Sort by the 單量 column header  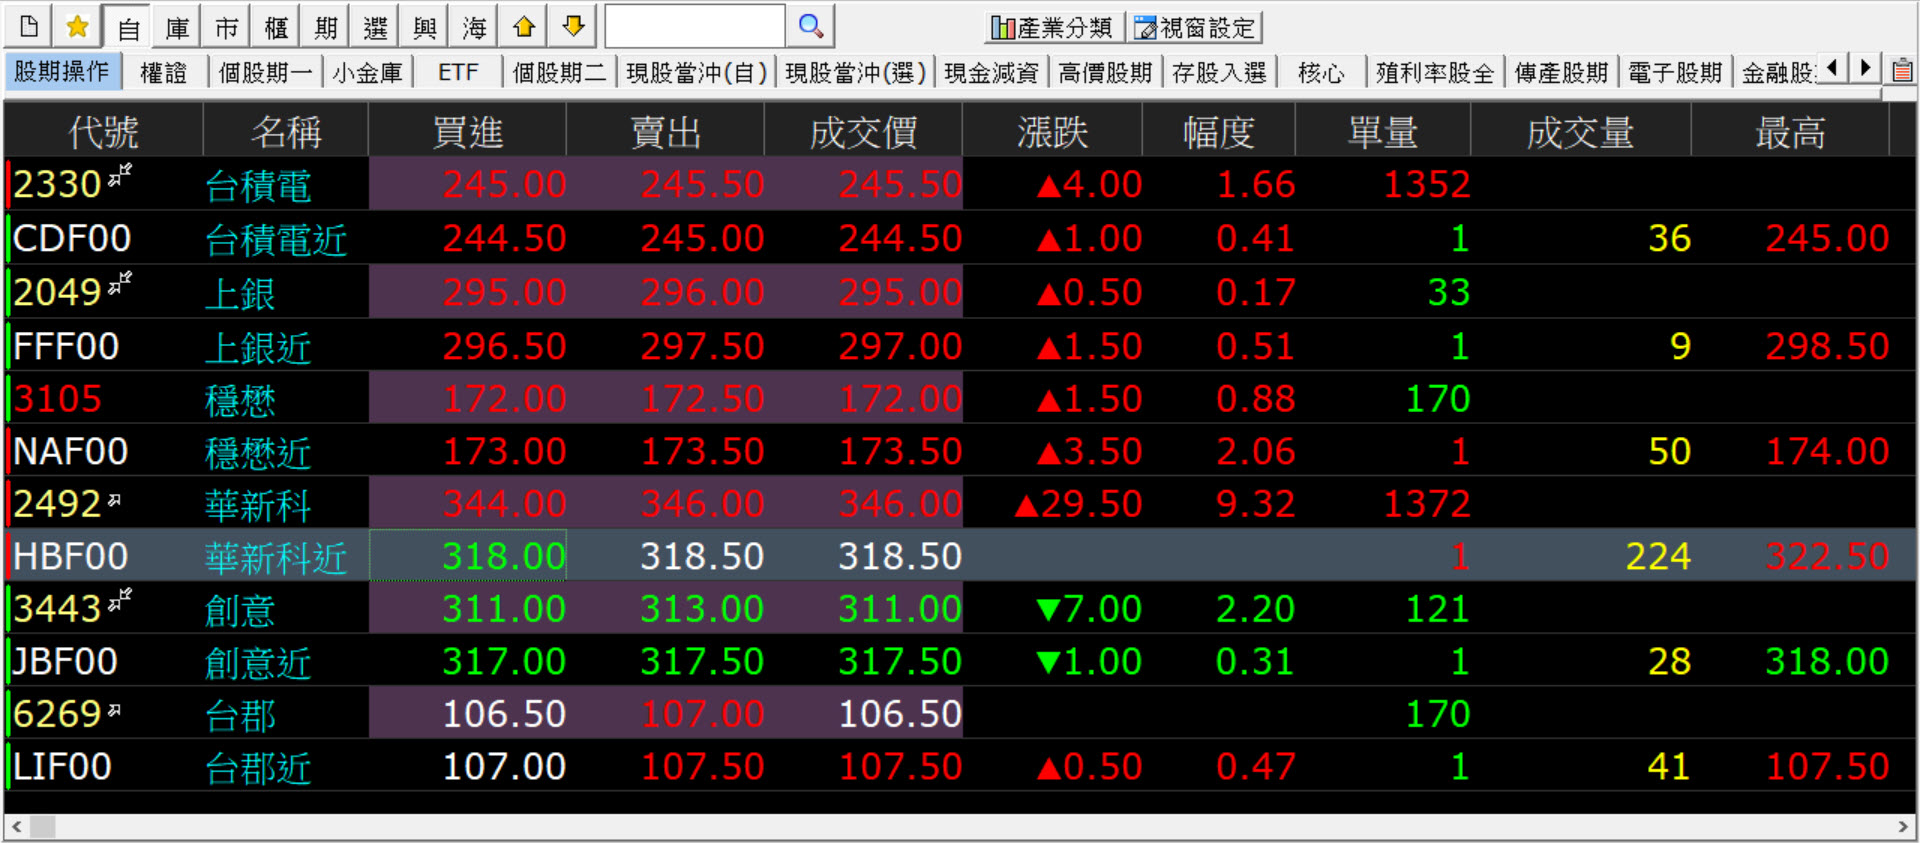coord(1383,132)
